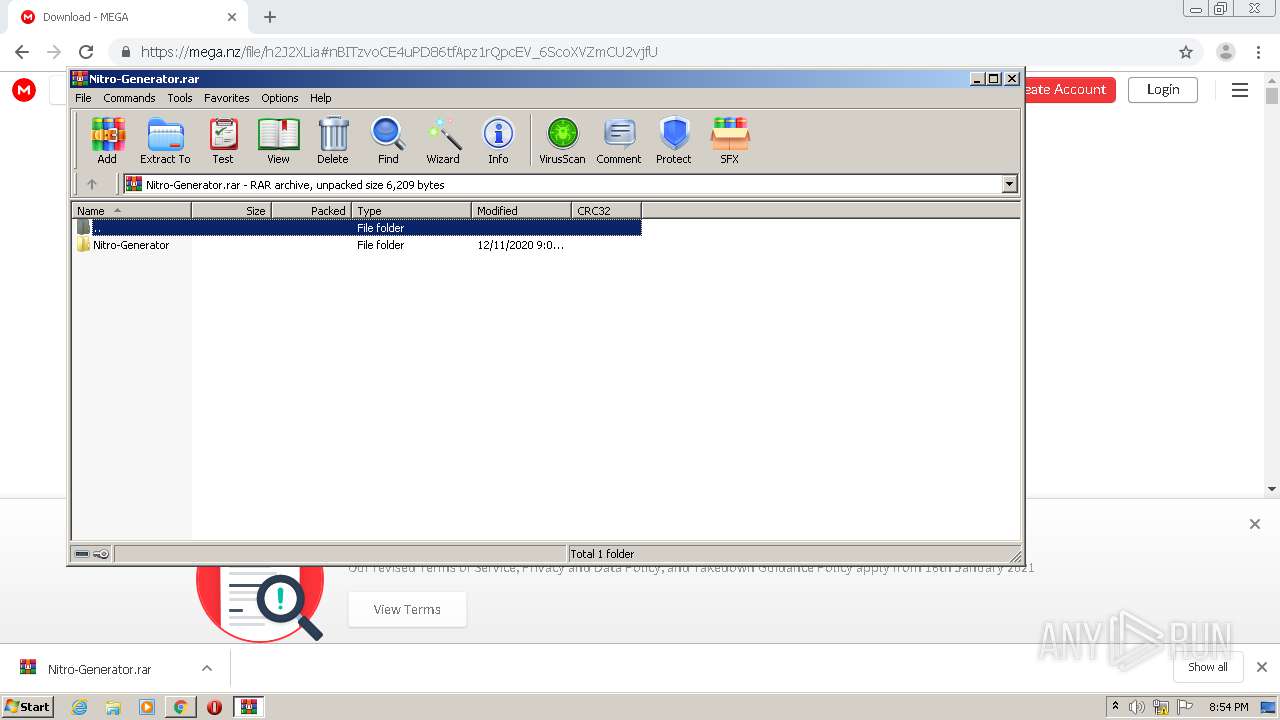Image resolution: width=1280 pixels, height=720 pixels.
Task: Open the View toolbar icon
Action: click(x=278, y=140)
